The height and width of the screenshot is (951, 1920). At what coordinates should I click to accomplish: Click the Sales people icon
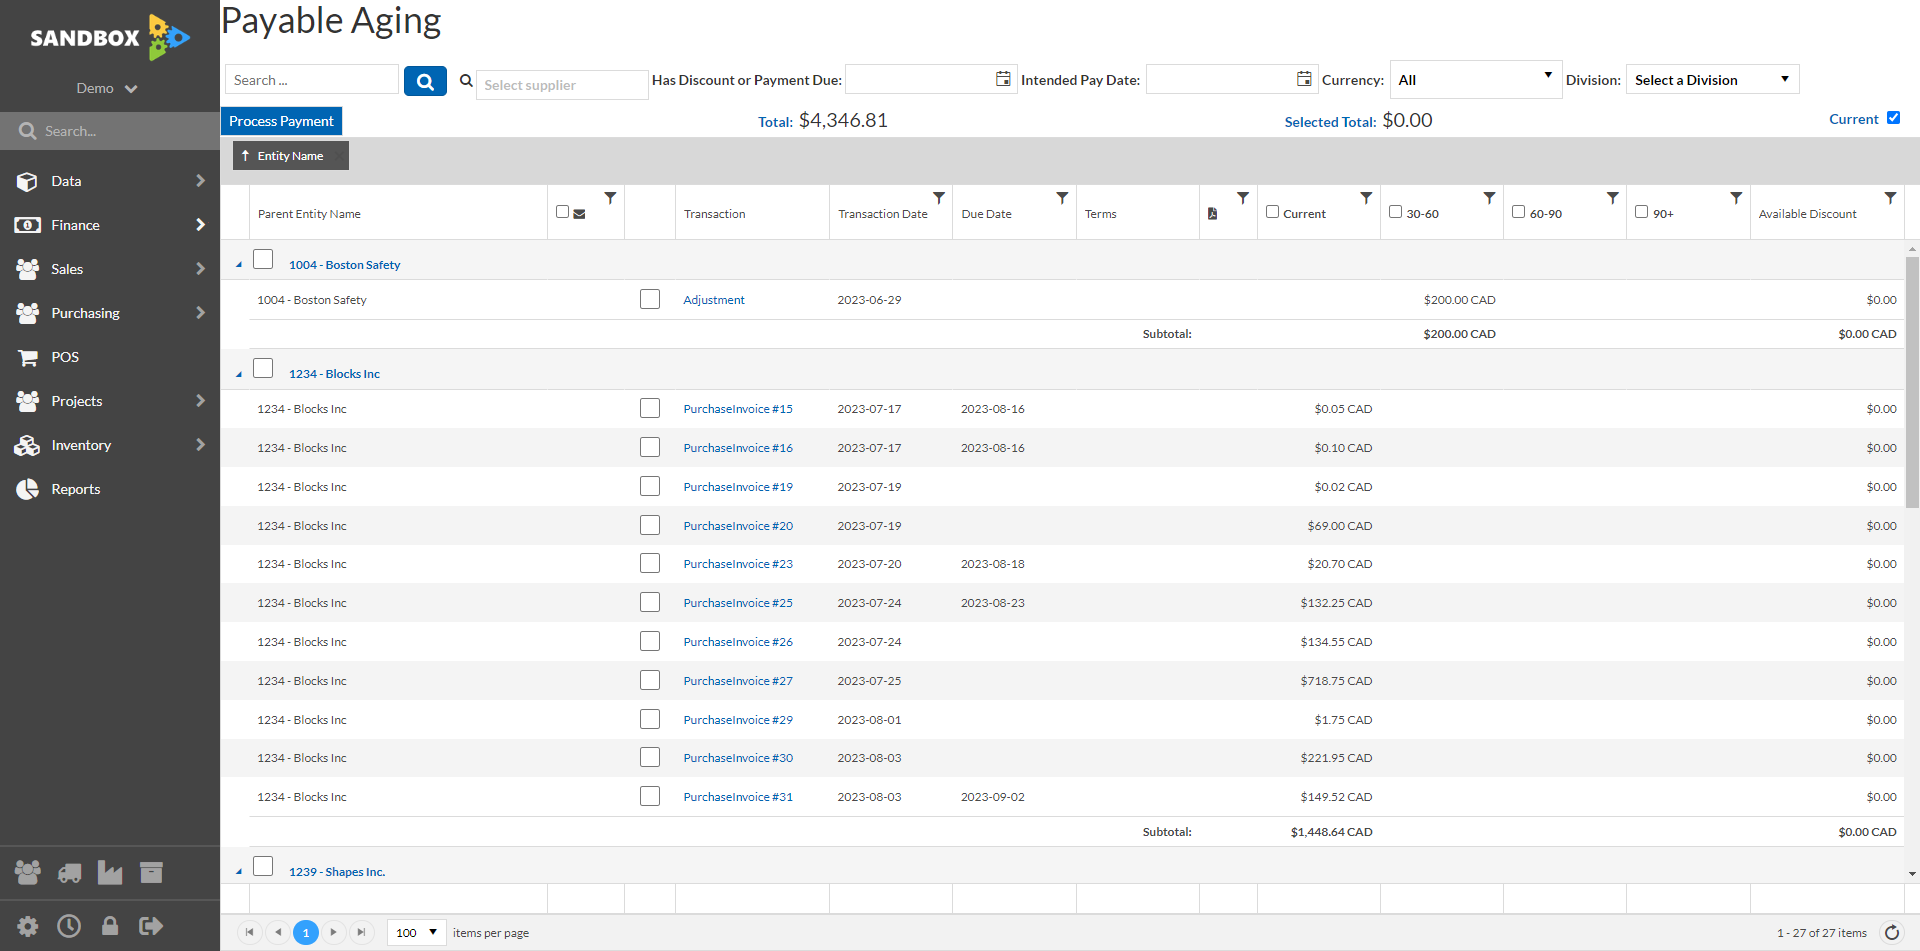pos(27,269)
